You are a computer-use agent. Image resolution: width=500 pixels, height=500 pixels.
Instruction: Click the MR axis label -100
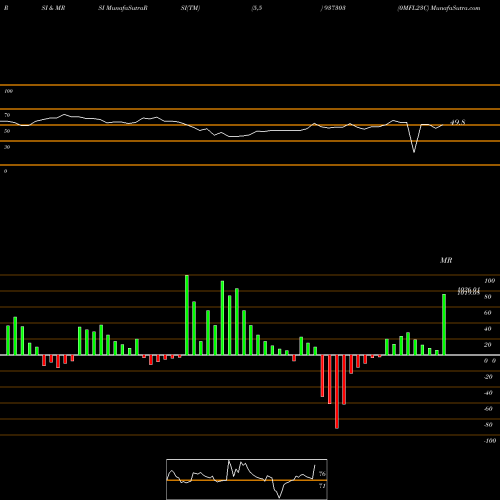[490, 441]
